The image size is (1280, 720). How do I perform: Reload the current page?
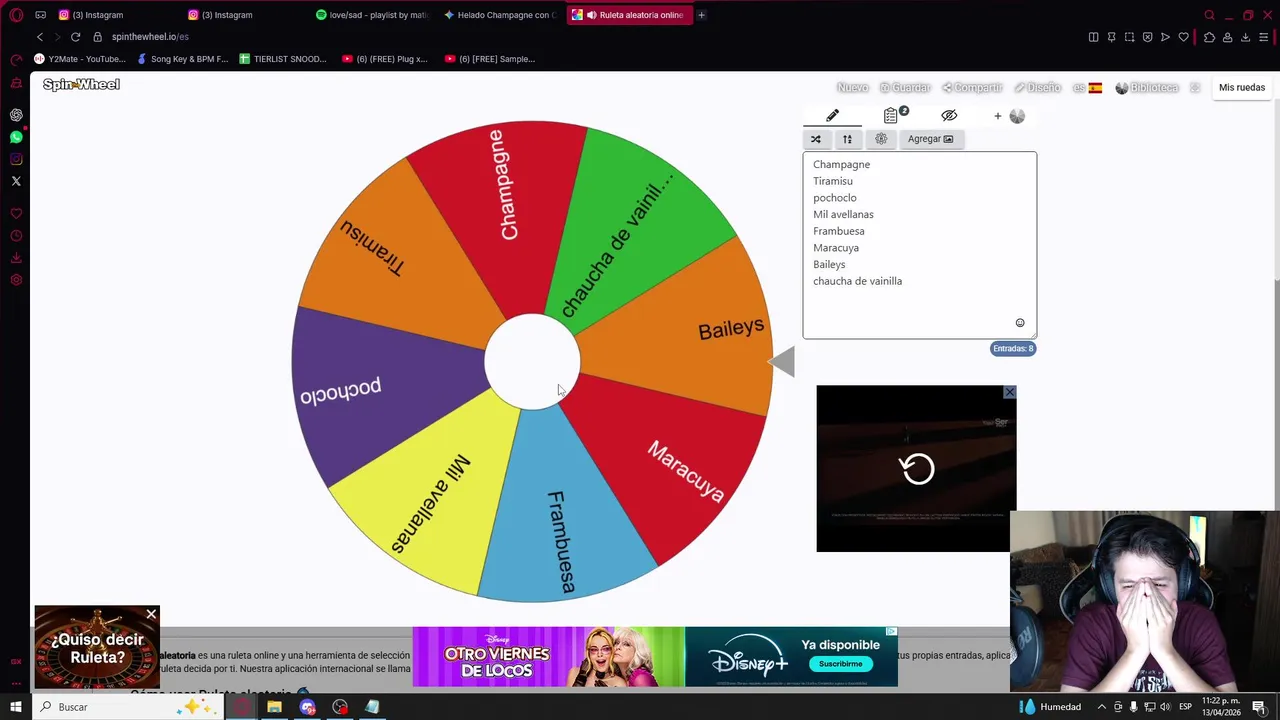point(75,37)
